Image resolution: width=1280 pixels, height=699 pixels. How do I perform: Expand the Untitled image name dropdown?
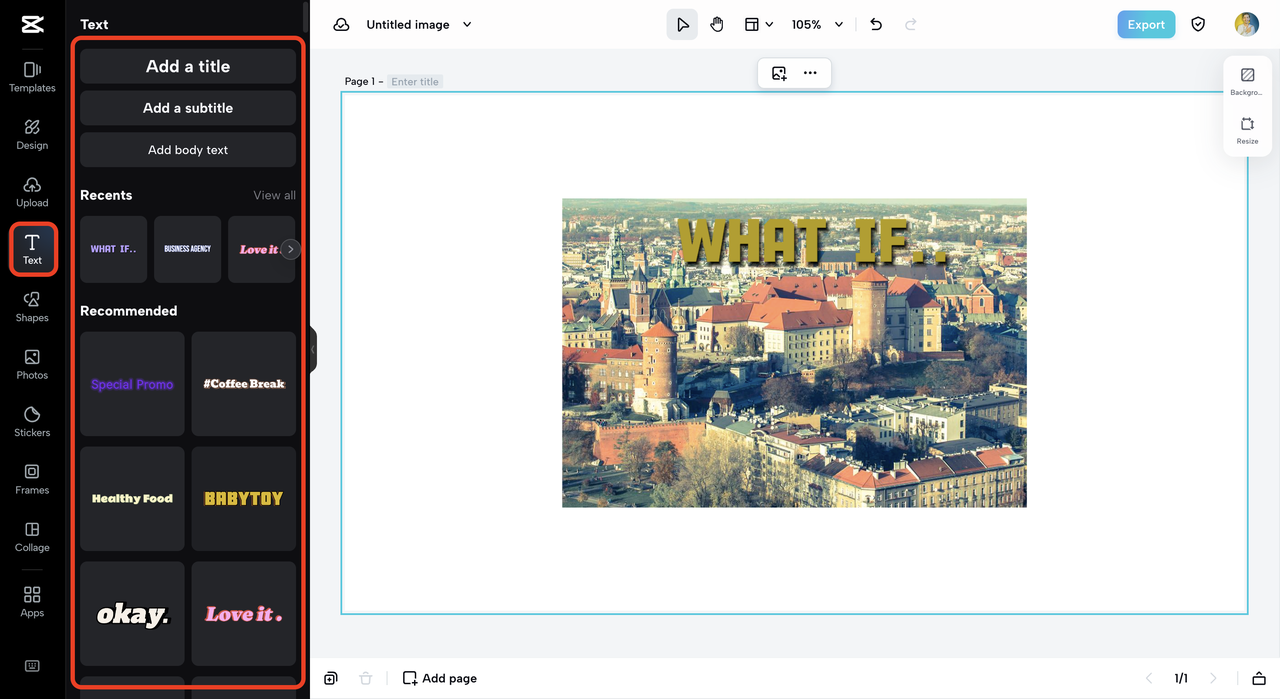[x=467, y=25]
